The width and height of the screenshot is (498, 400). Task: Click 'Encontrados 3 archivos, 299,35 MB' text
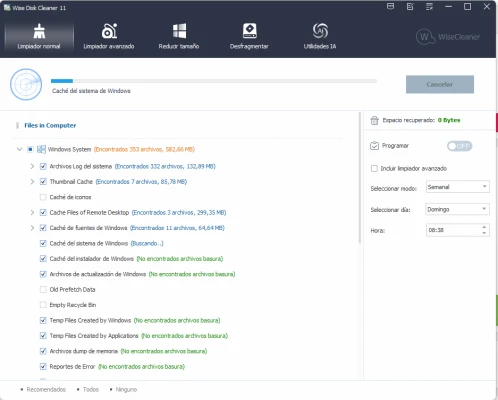(x=179, y=213)
